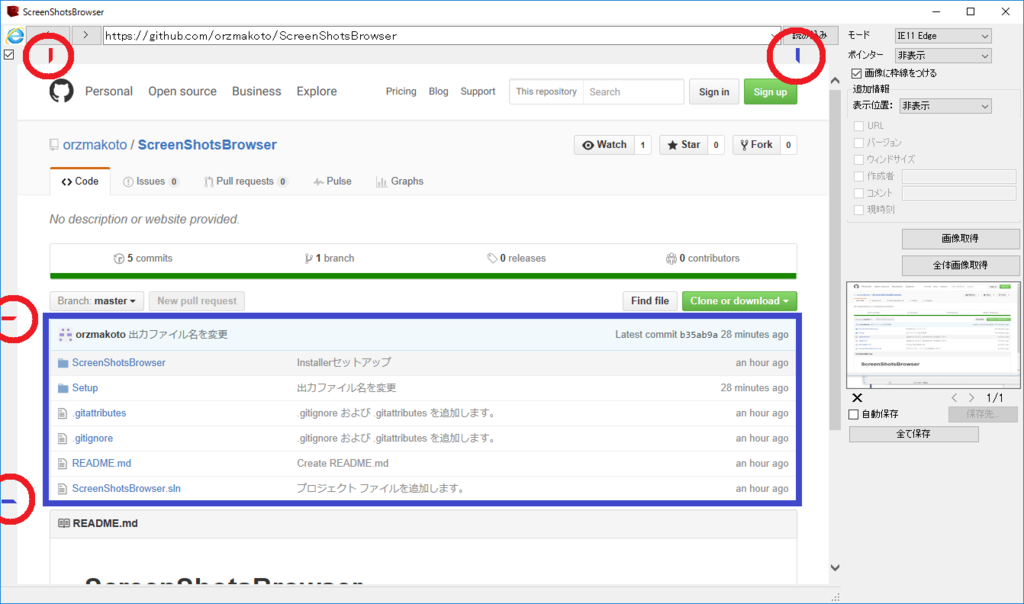Open the Code tab
The image size is (1024, 604).
[x=80, y=182]
